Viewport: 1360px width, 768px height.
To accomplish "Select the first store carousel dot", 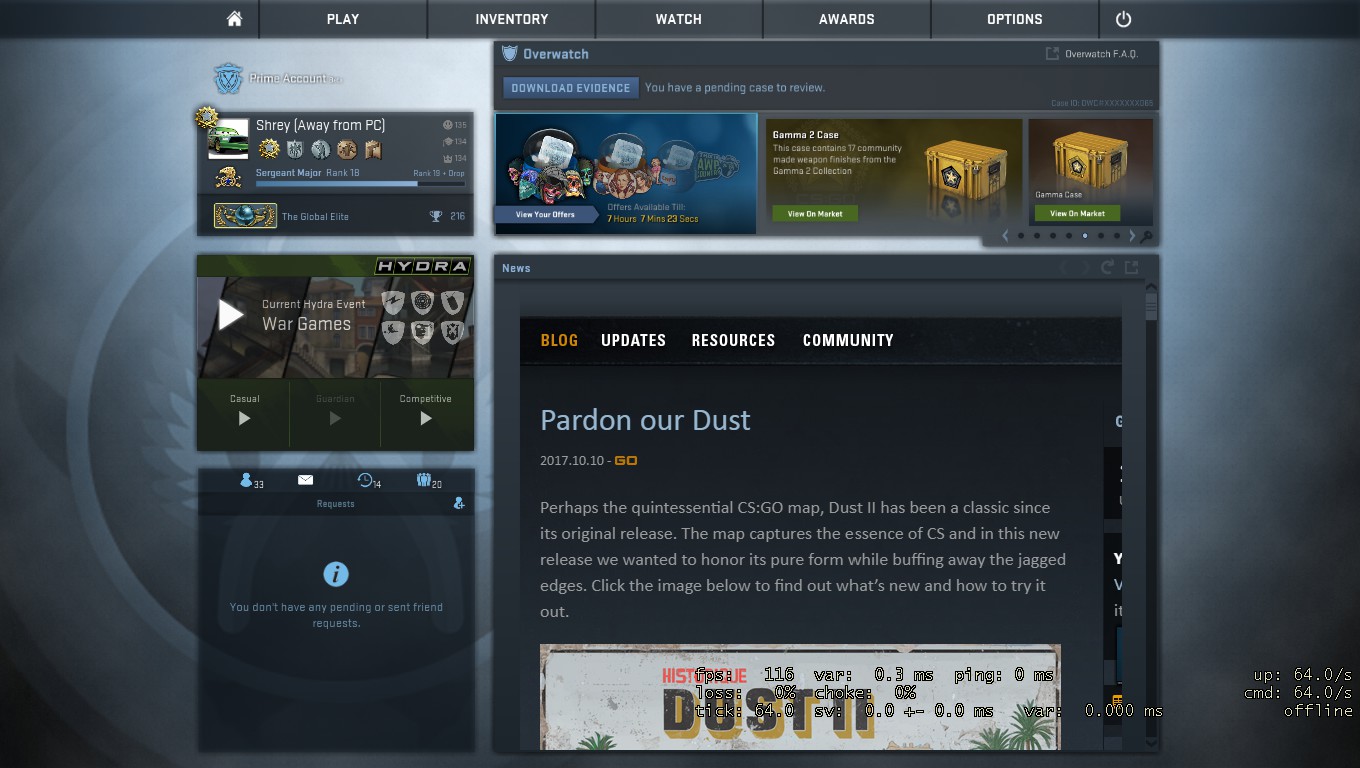I will 1020,236.
